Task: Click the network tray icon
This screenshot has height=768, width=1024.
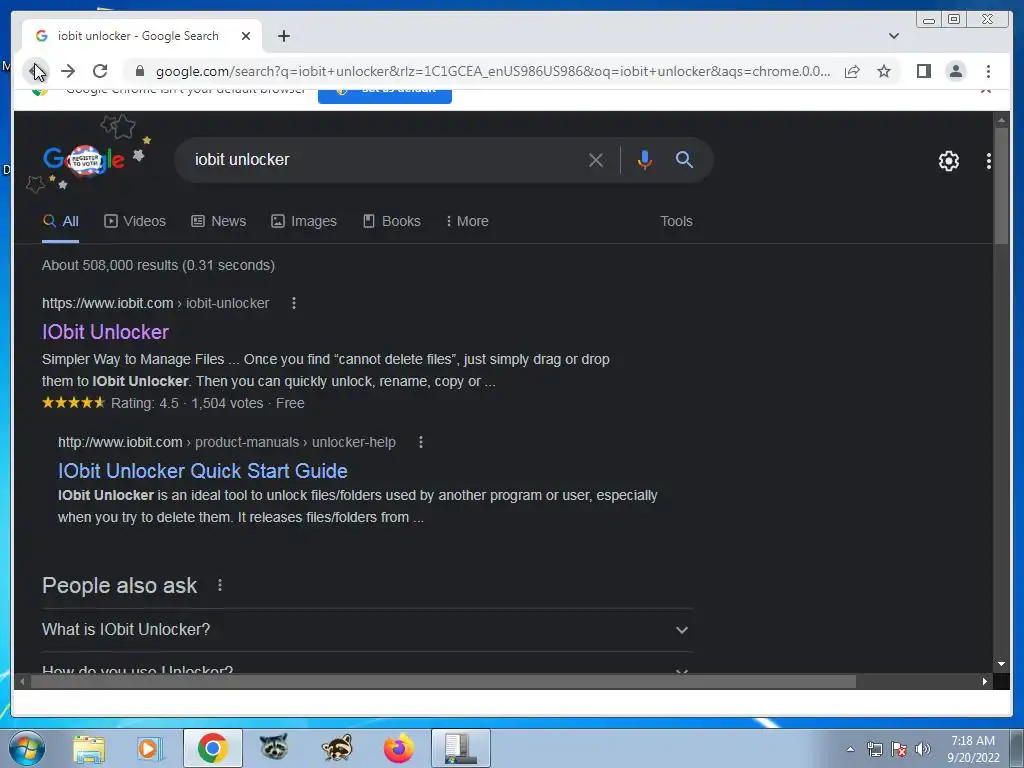Action: coord(874,749)
